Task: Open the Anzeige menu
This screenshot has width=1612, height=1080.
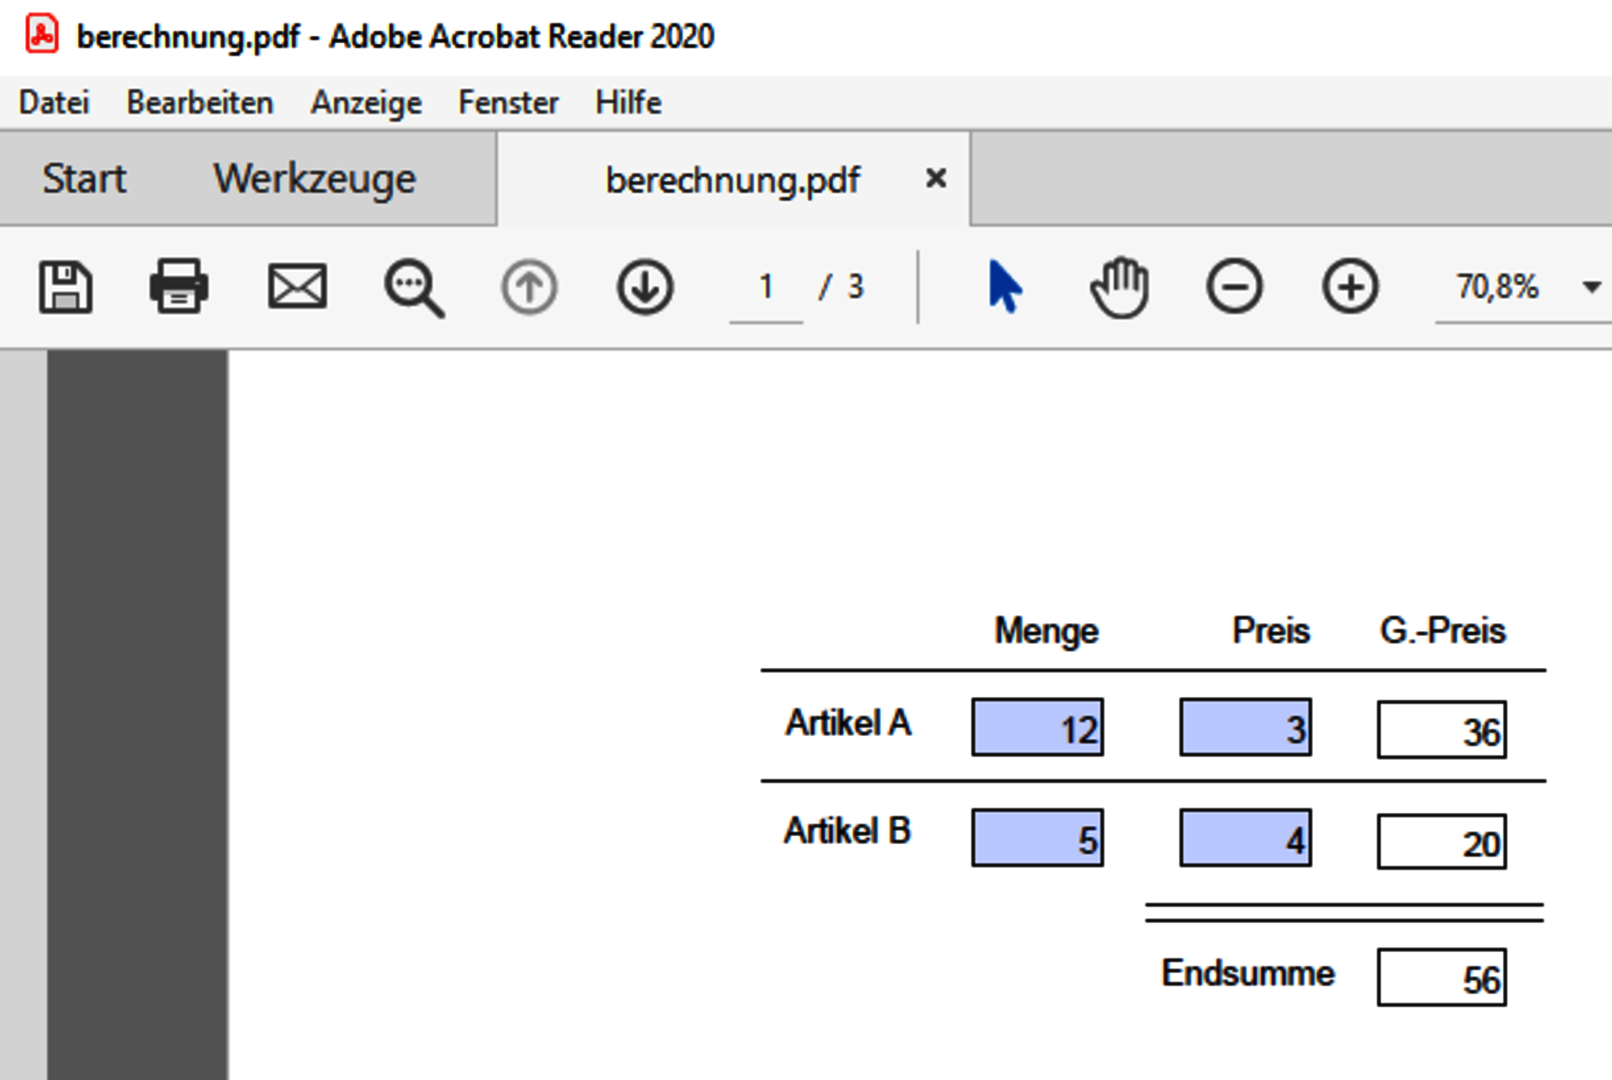Action: [366, 102]
